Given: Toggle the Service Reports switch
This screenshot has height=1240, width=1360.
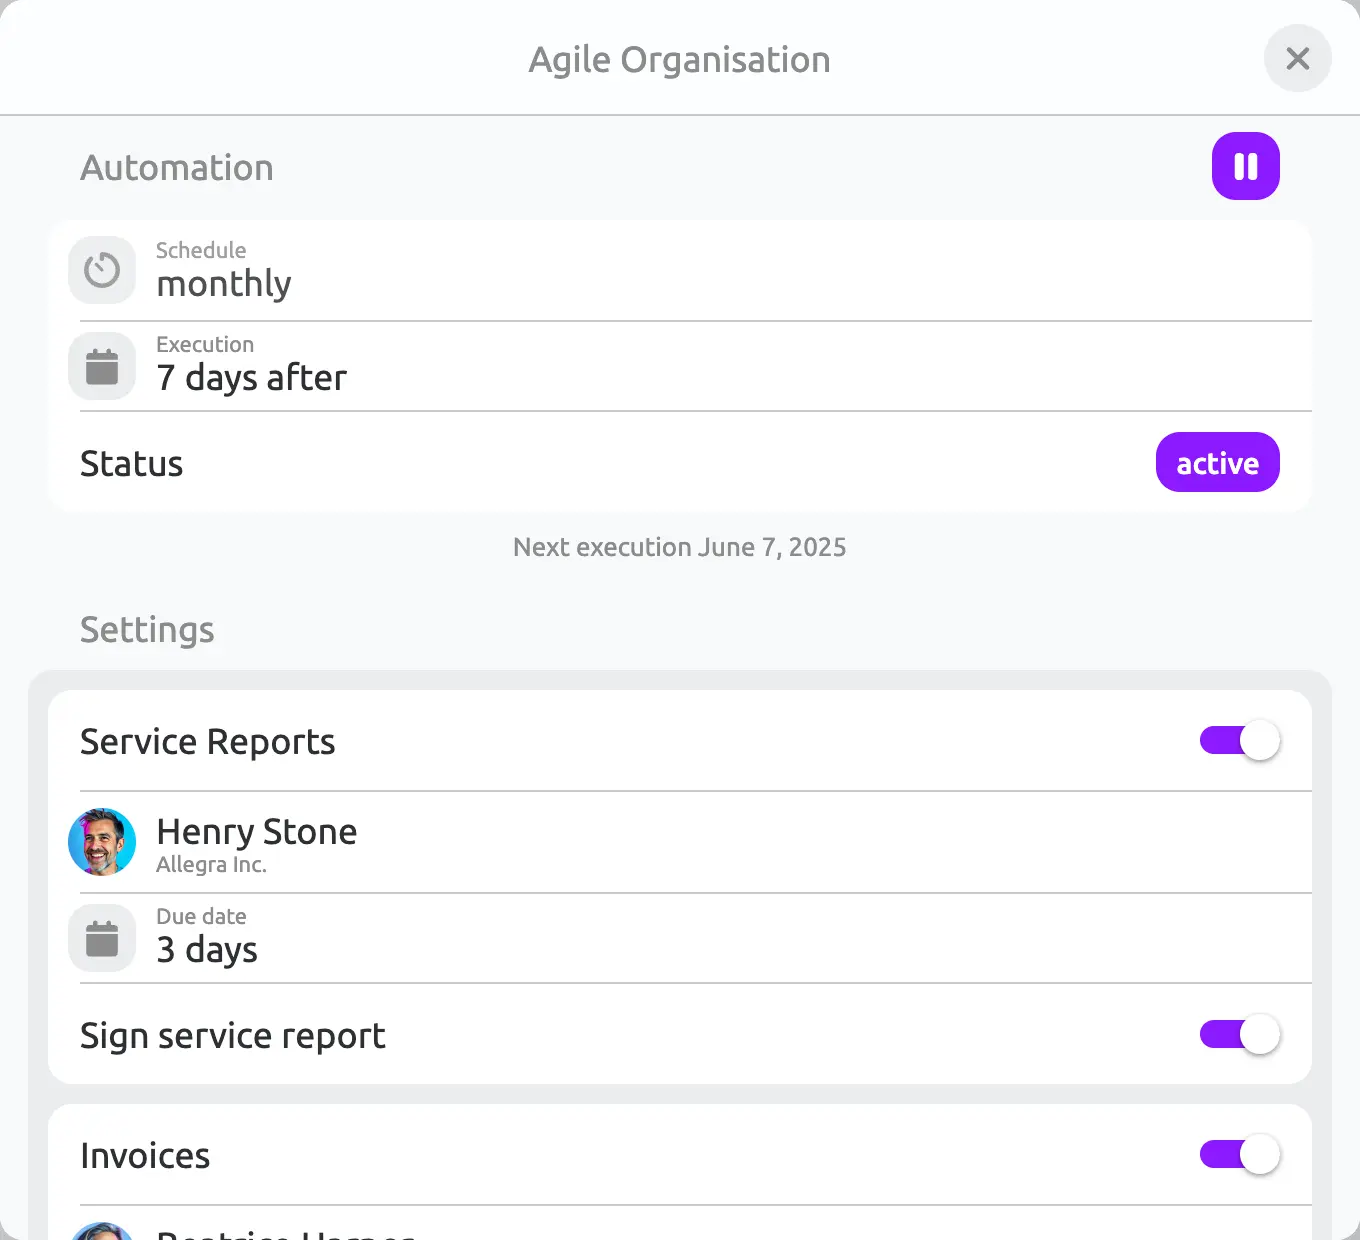Looking at the screenshot, I should [1240, 741].
